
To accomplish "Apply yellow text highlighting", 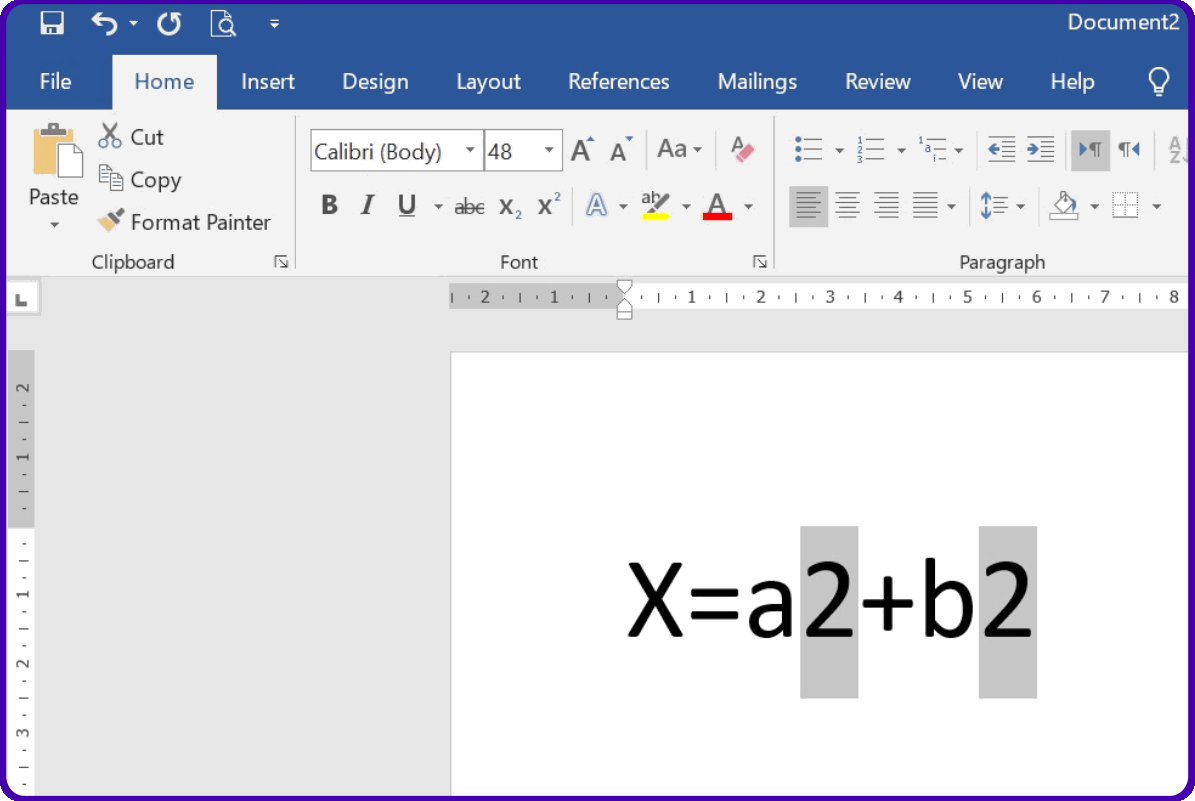I will 657,205.
